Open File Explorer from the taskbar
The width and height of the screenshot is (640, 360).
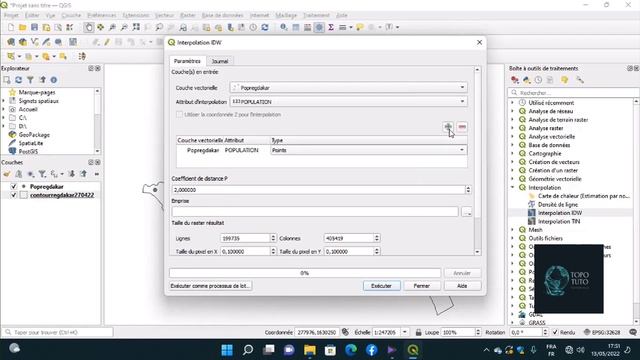(310, 350)
